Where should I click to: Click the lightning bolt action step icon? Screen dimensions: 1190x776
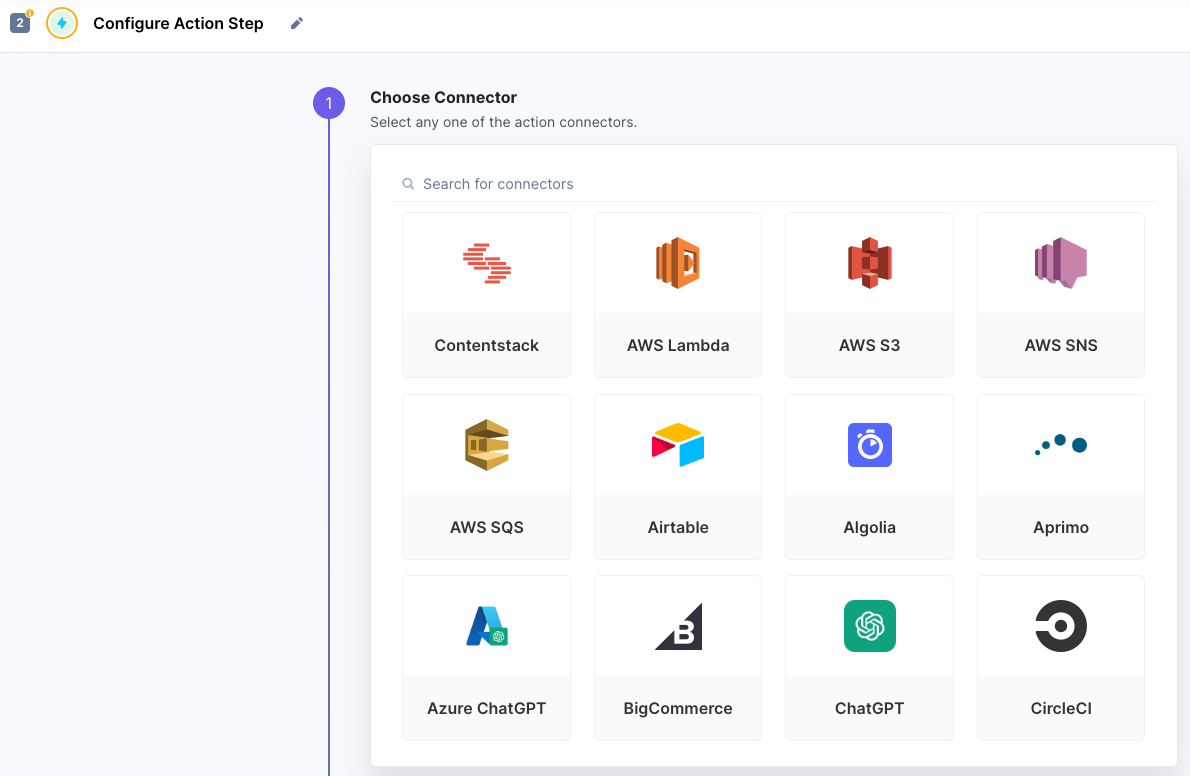pyautogui.click(x=62, y=23)
